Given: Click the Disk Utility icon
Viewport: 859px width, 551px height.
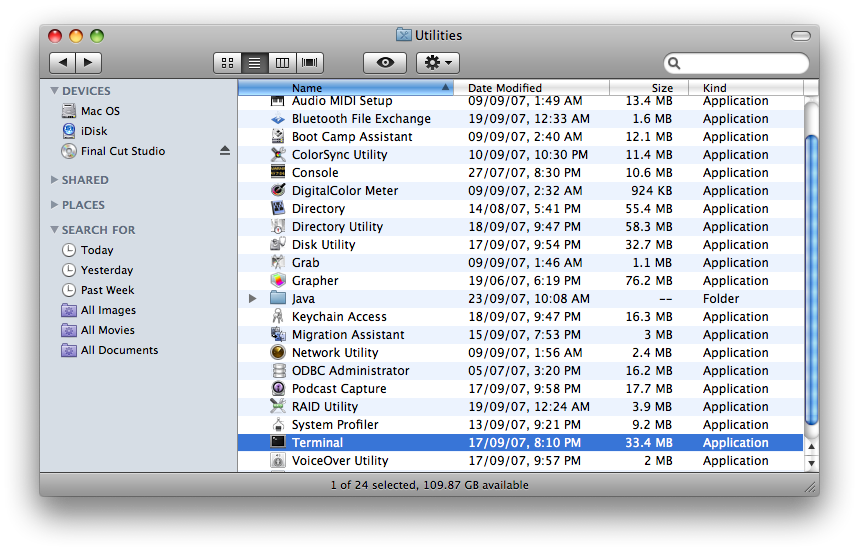Looking at the screenshot, I should [278, 244].
